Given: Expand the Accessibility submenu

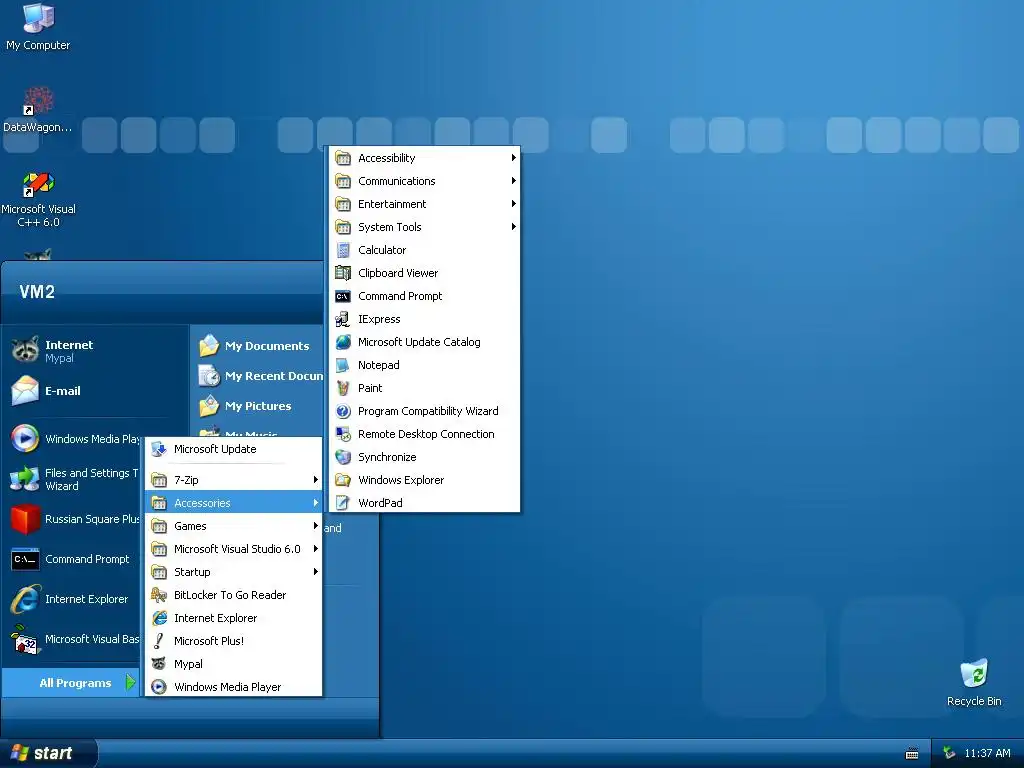Looking at the screenshot, I should pos(424,158).
